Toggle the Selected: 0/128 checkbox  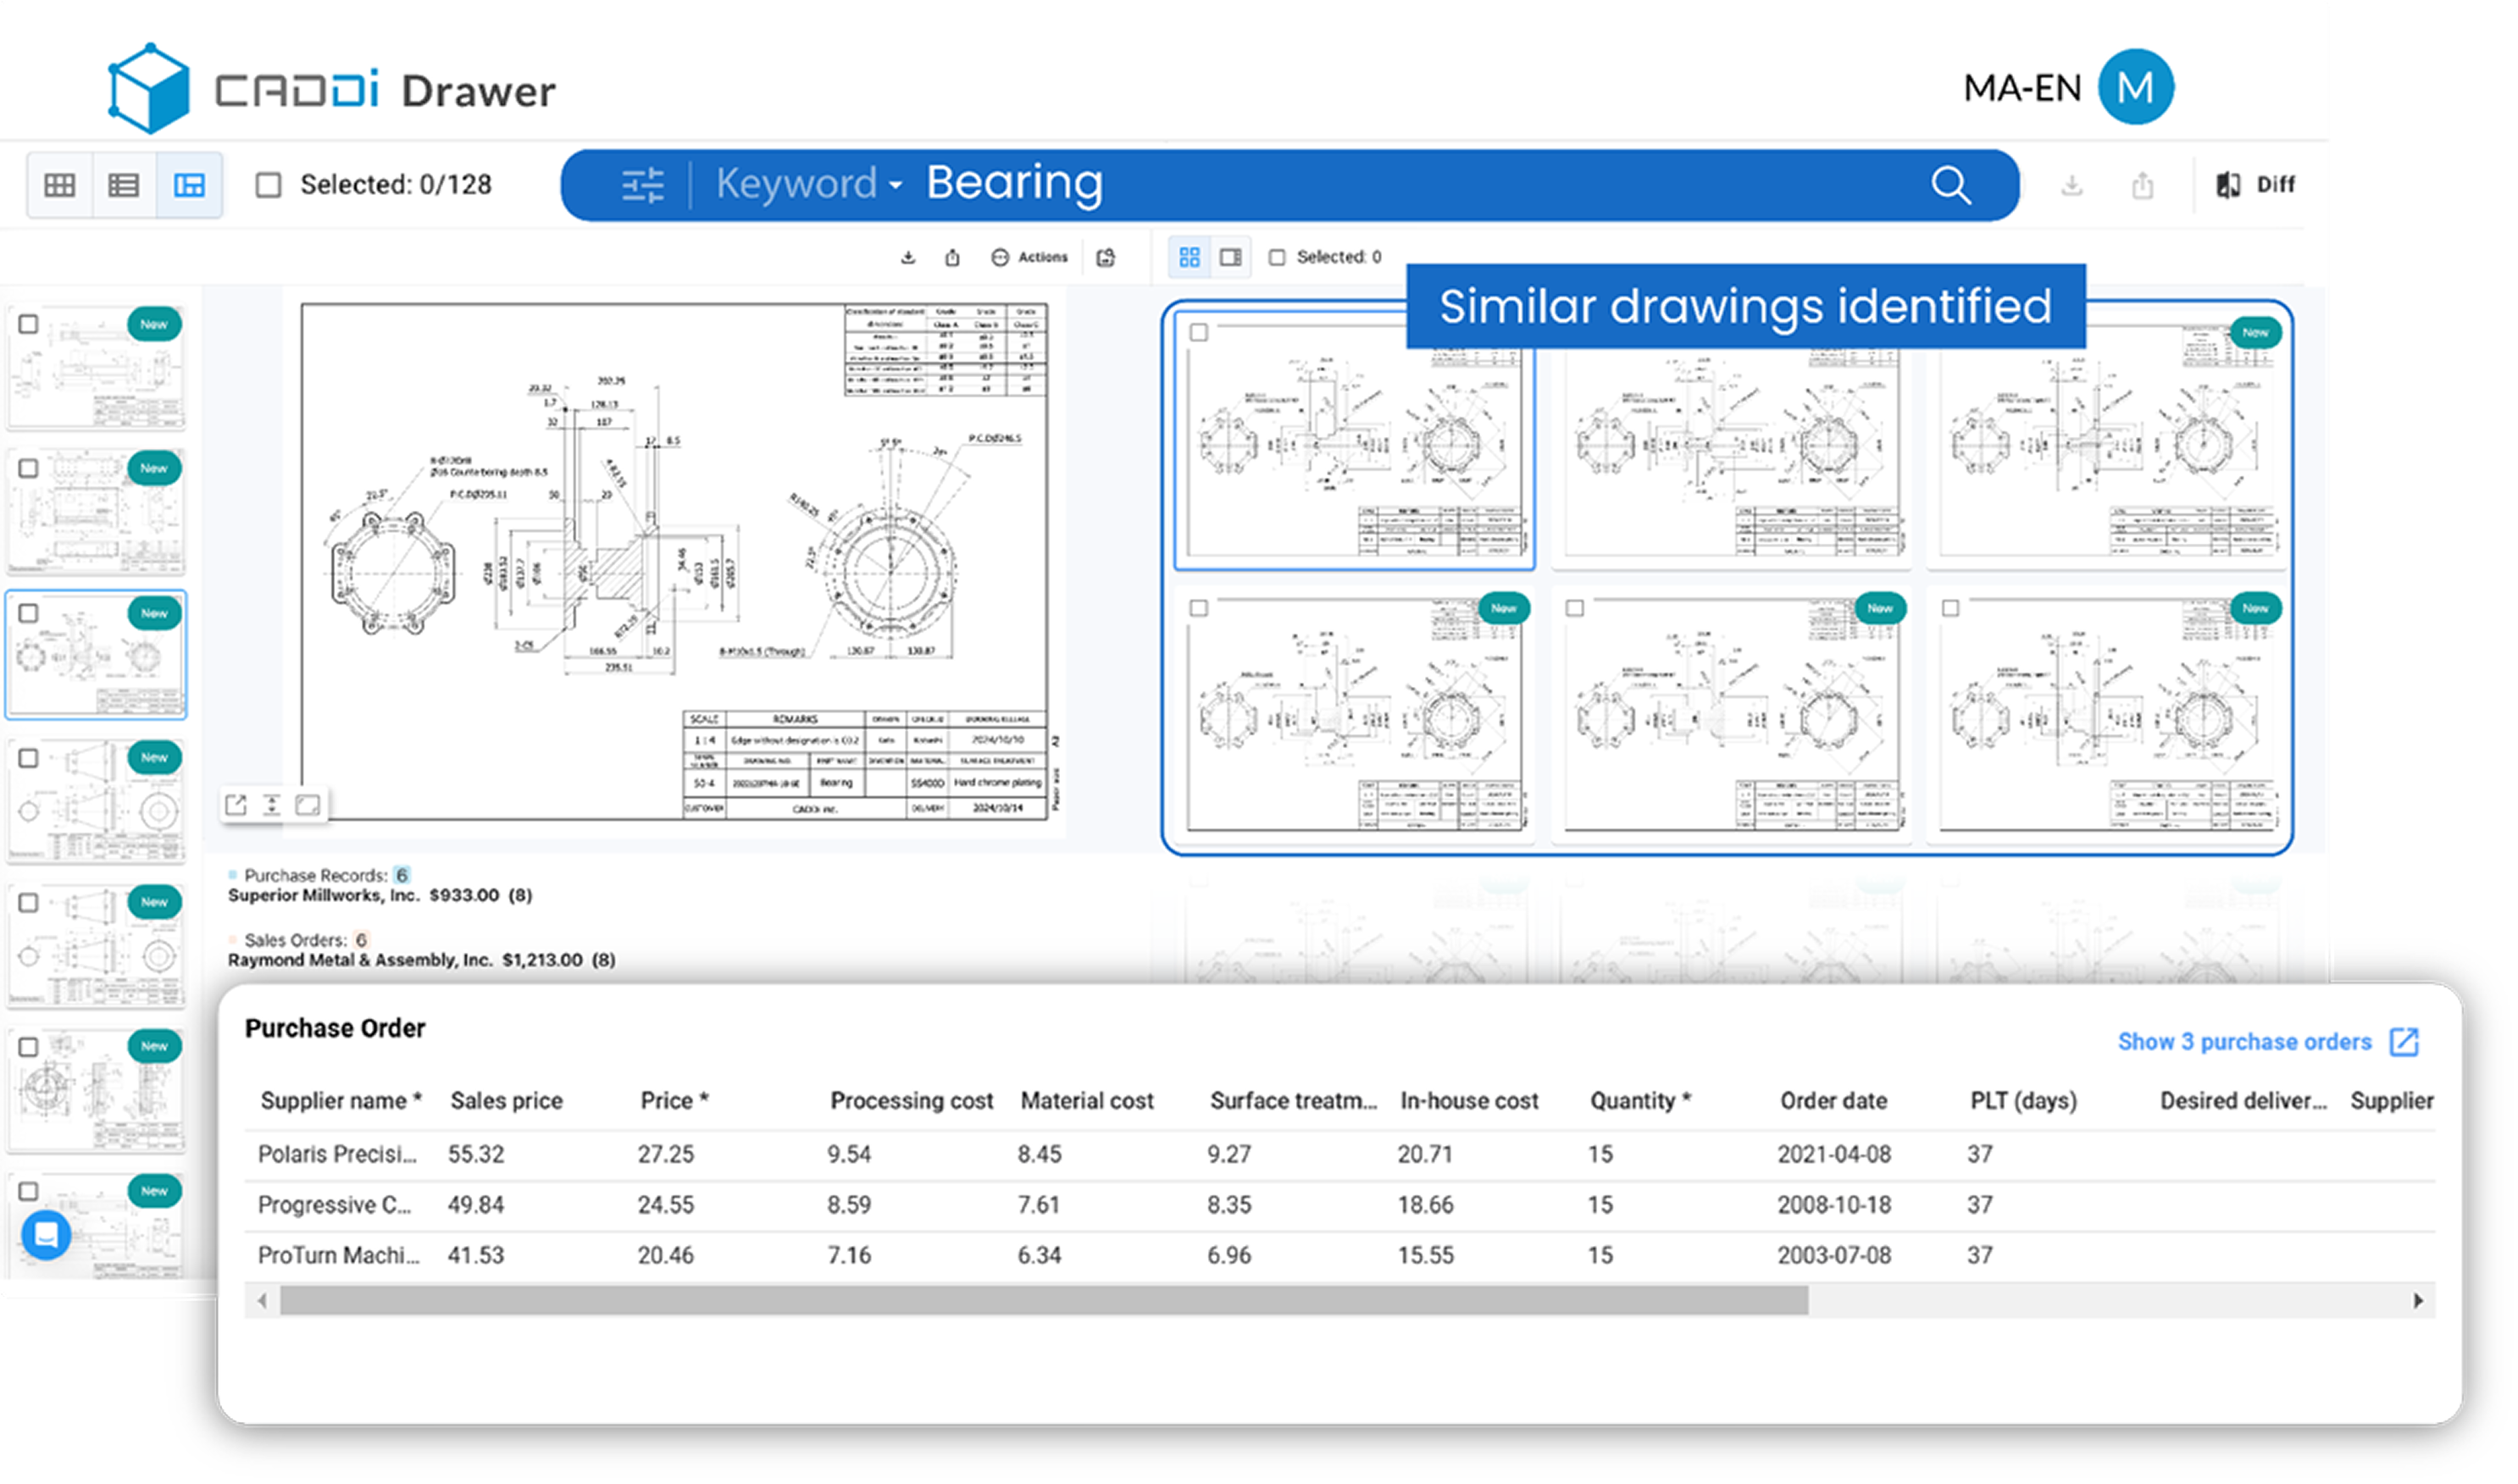[x=268, y=185]
